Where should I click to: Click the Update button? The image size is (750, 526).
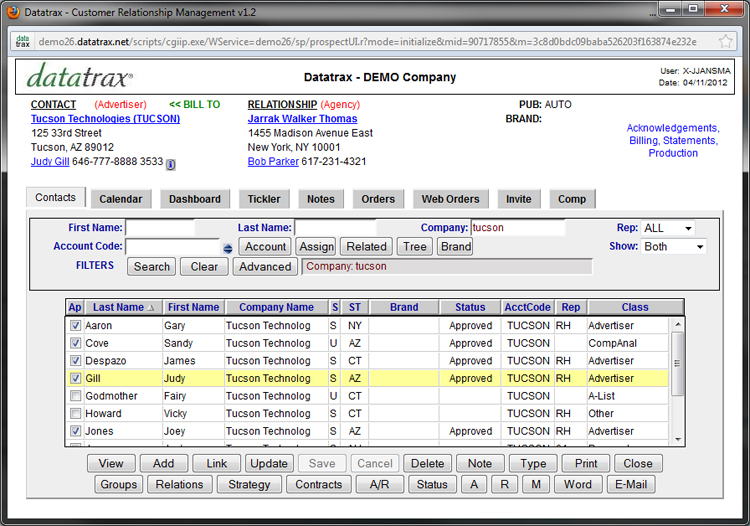click(x=269, y=463)
